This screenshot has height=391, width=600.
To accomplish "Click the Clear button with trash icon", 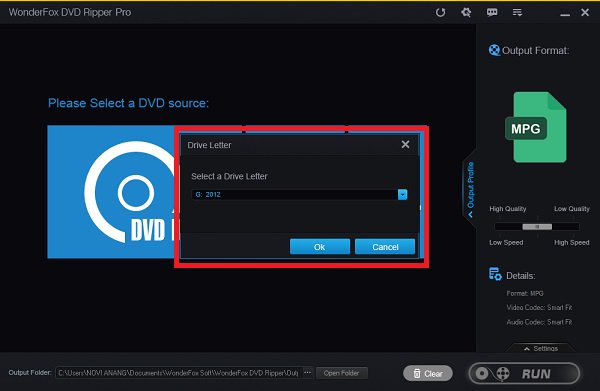I will [x=428, y=373].
